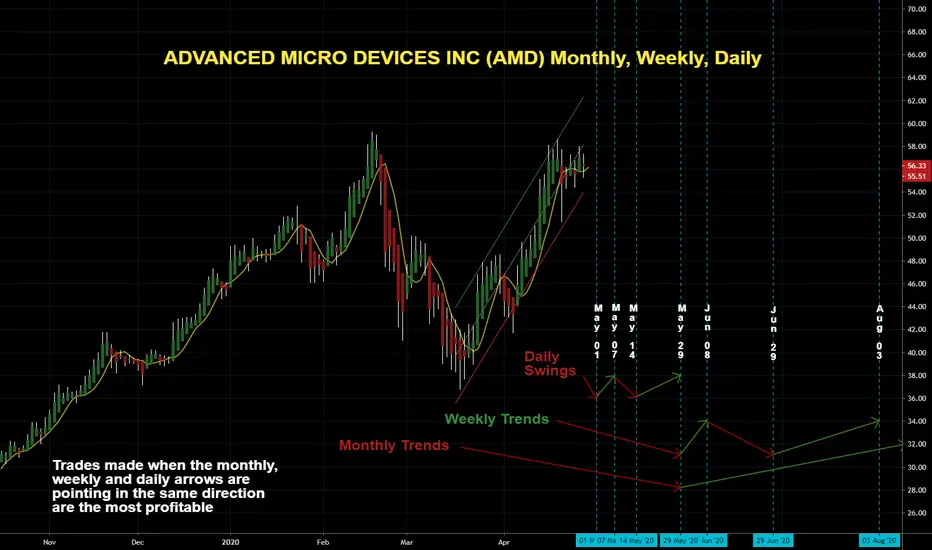The height and width of the screenshot is (550, 932).
Task: Click the '29 May '20' cyan date tag
Action: 681,540
